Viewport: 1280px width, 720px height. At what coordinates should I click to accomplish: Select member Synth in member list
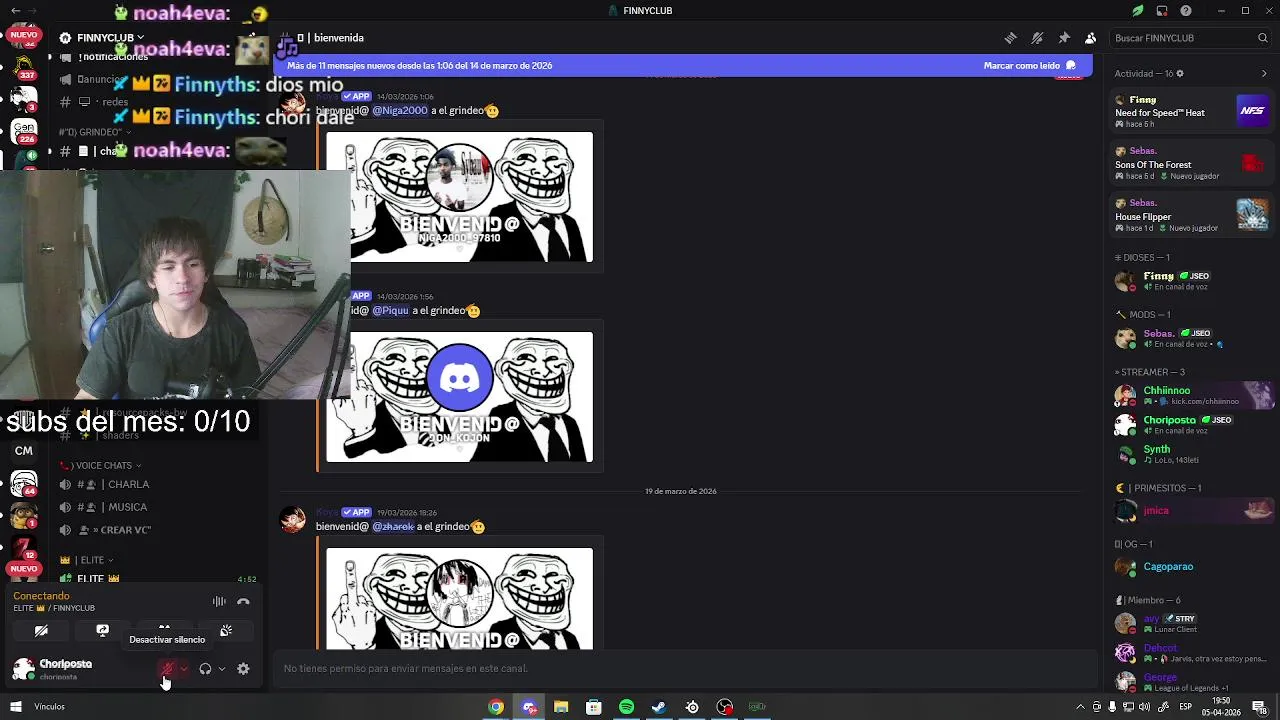tap(1192, 454)
